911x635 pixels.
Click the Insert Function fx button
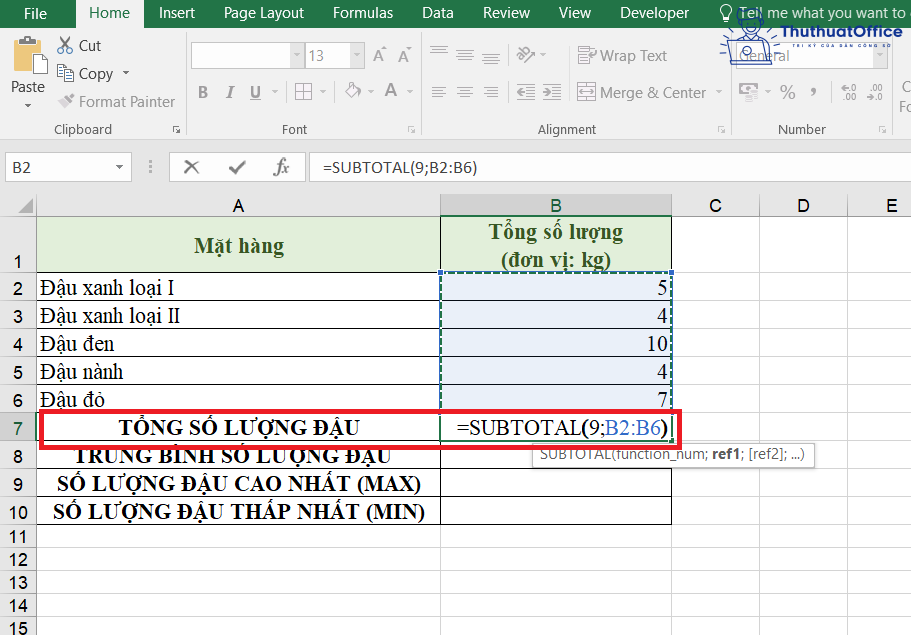pyautogui.click(x=284, y=166)
